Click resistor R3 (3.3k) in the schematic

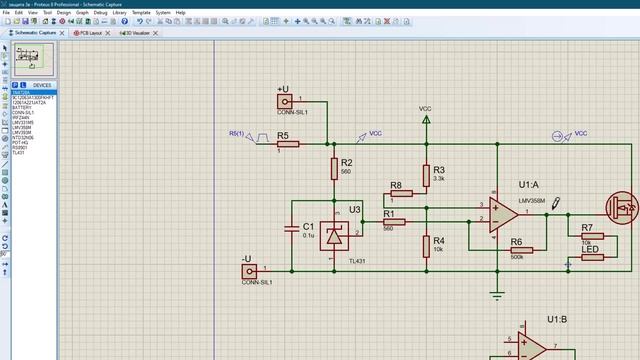(x=427, y=176)
